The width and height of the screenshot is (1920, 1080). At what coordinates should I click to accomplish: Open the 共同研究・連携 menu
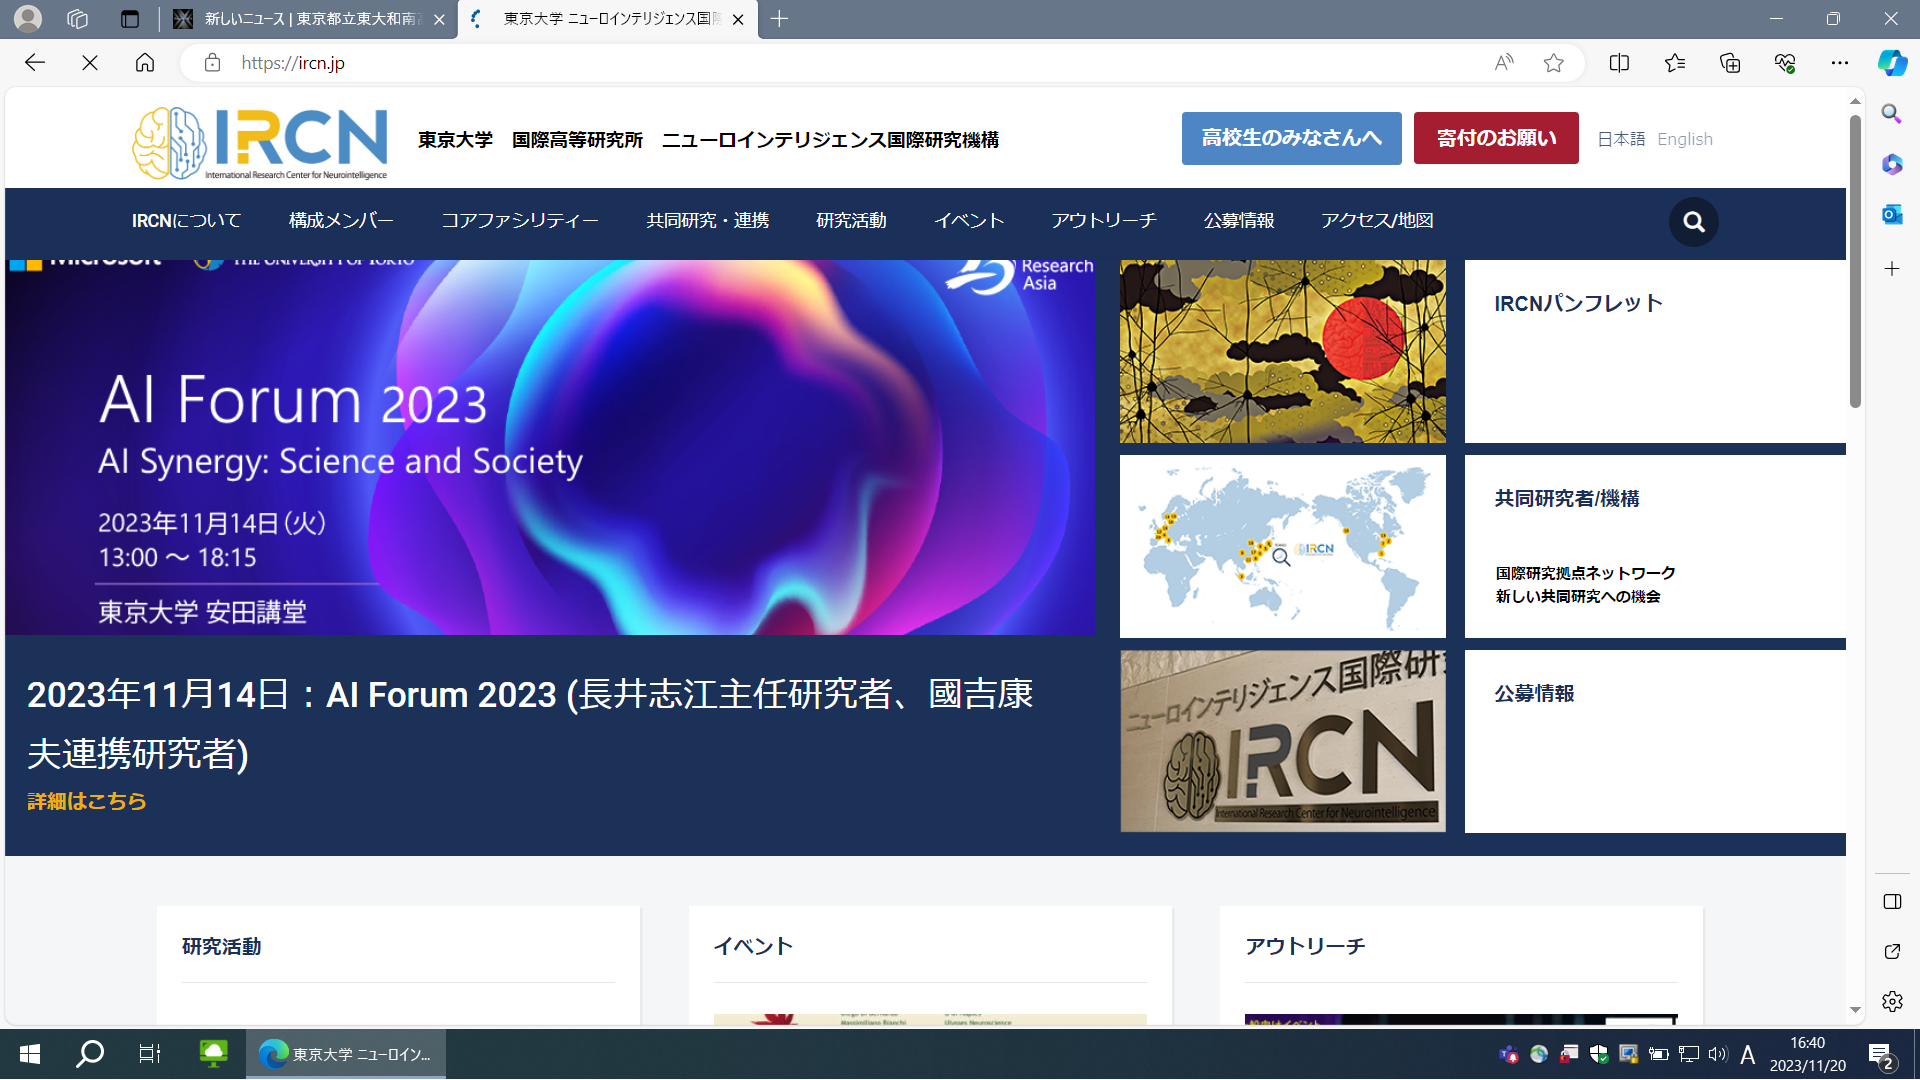click(x=708, y=221)
